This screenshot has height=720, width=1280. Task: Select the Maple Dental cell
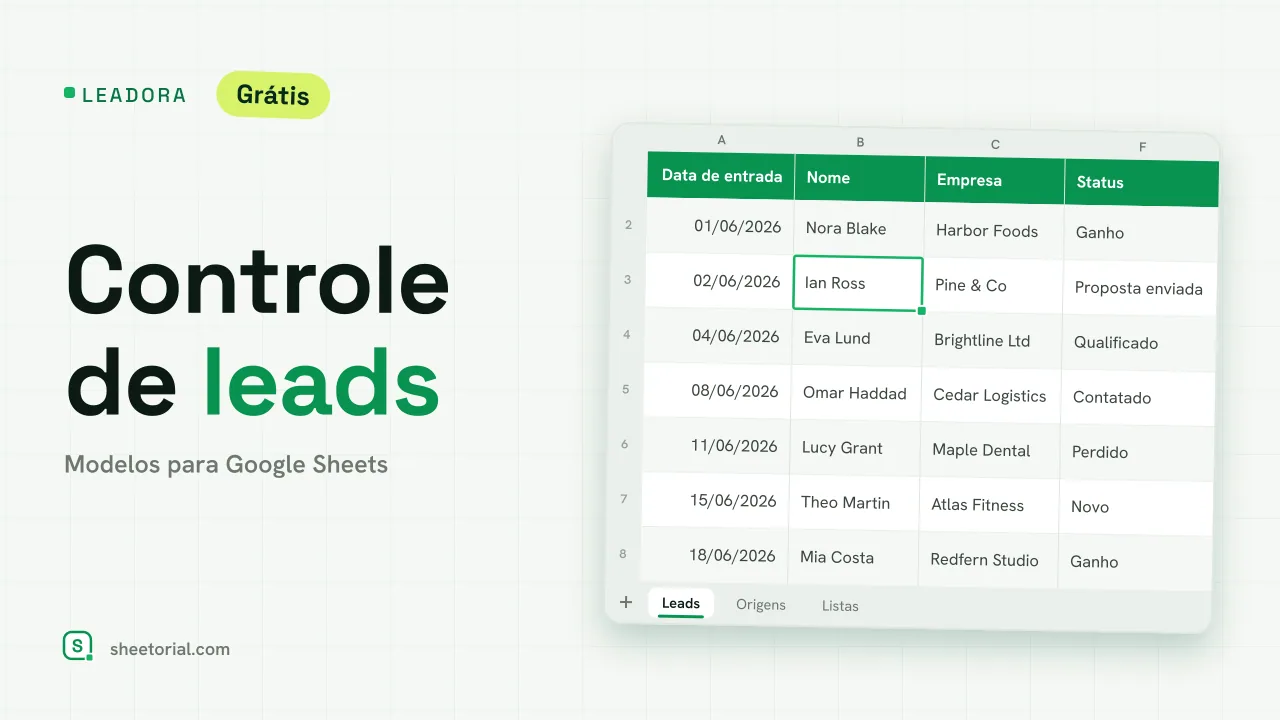990,451
